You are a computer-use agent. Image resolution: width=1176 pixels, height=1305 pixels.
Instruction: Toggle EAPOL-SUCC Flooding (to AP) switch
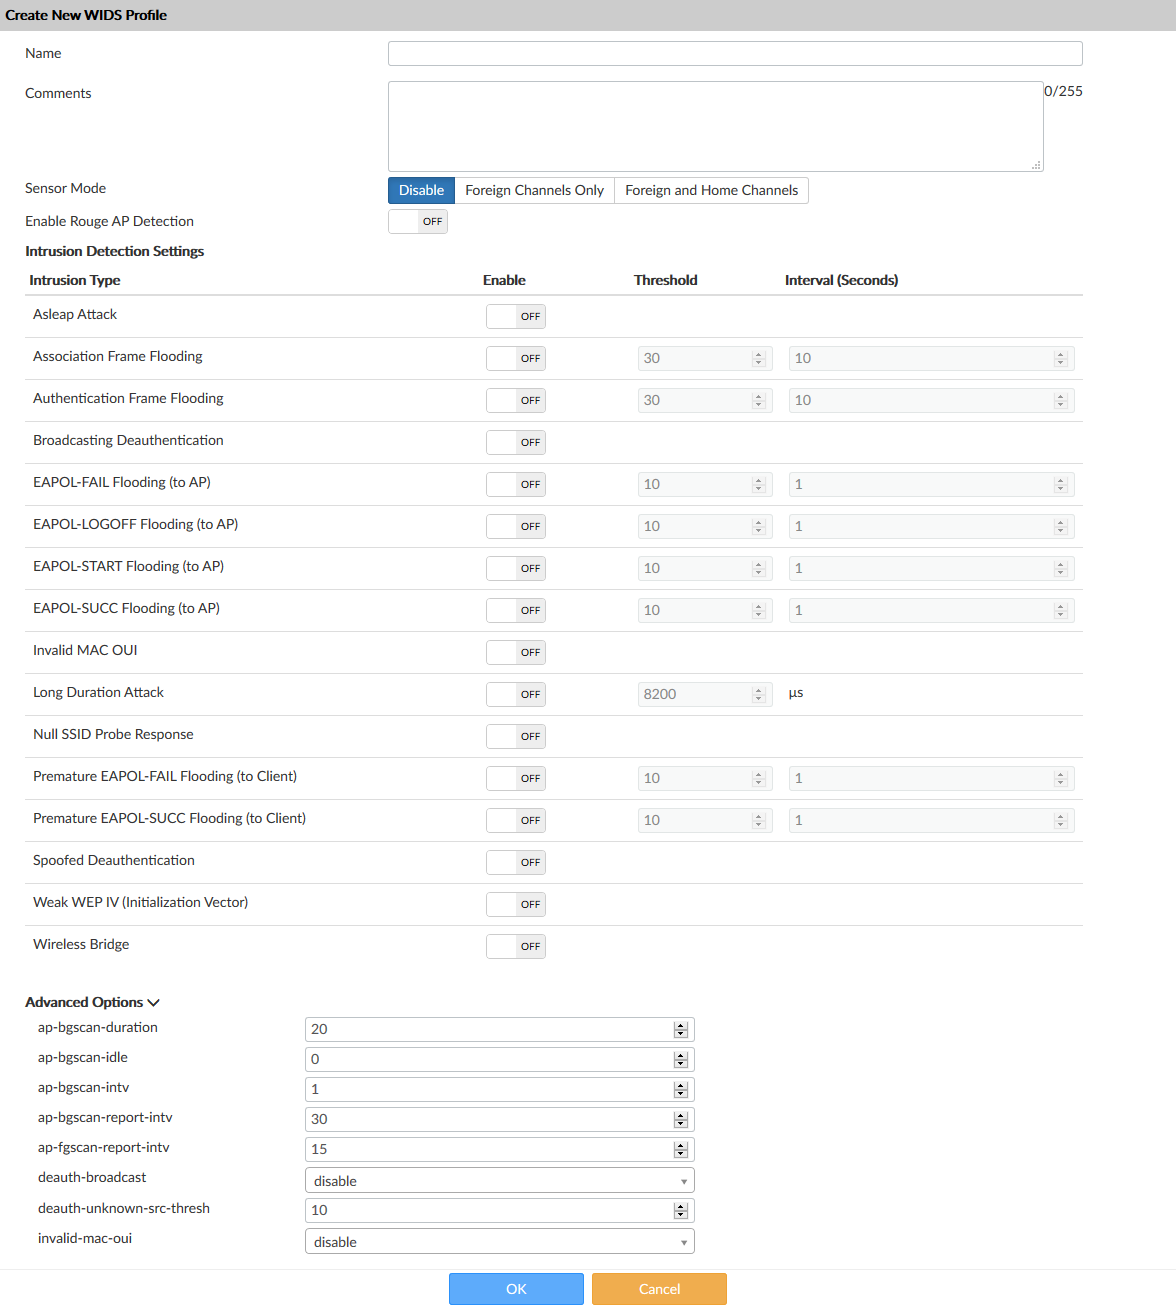(x=516, y=610)
